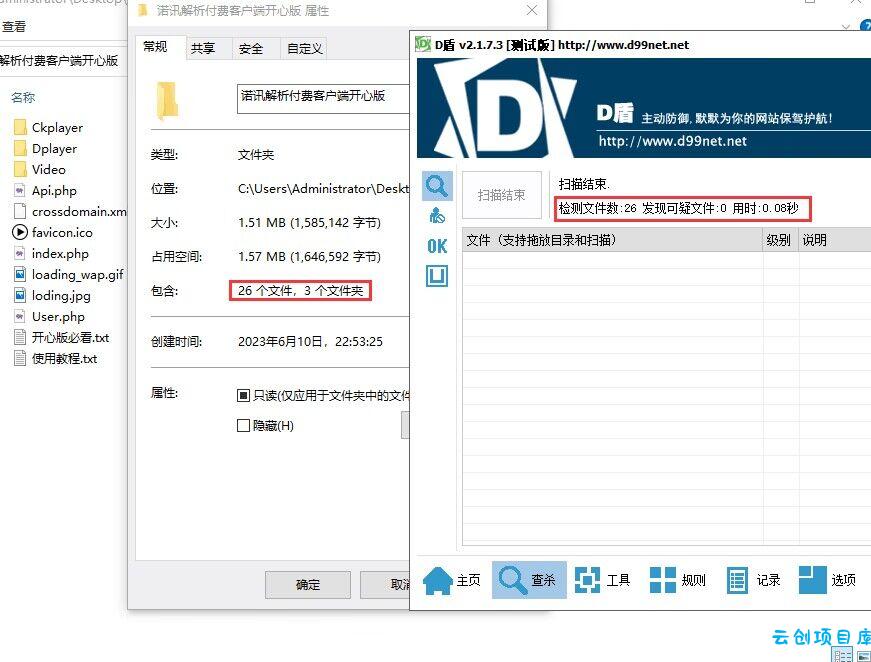
Task: Click the OK icon in D盾 sidebar
Action: pos(437,246)
